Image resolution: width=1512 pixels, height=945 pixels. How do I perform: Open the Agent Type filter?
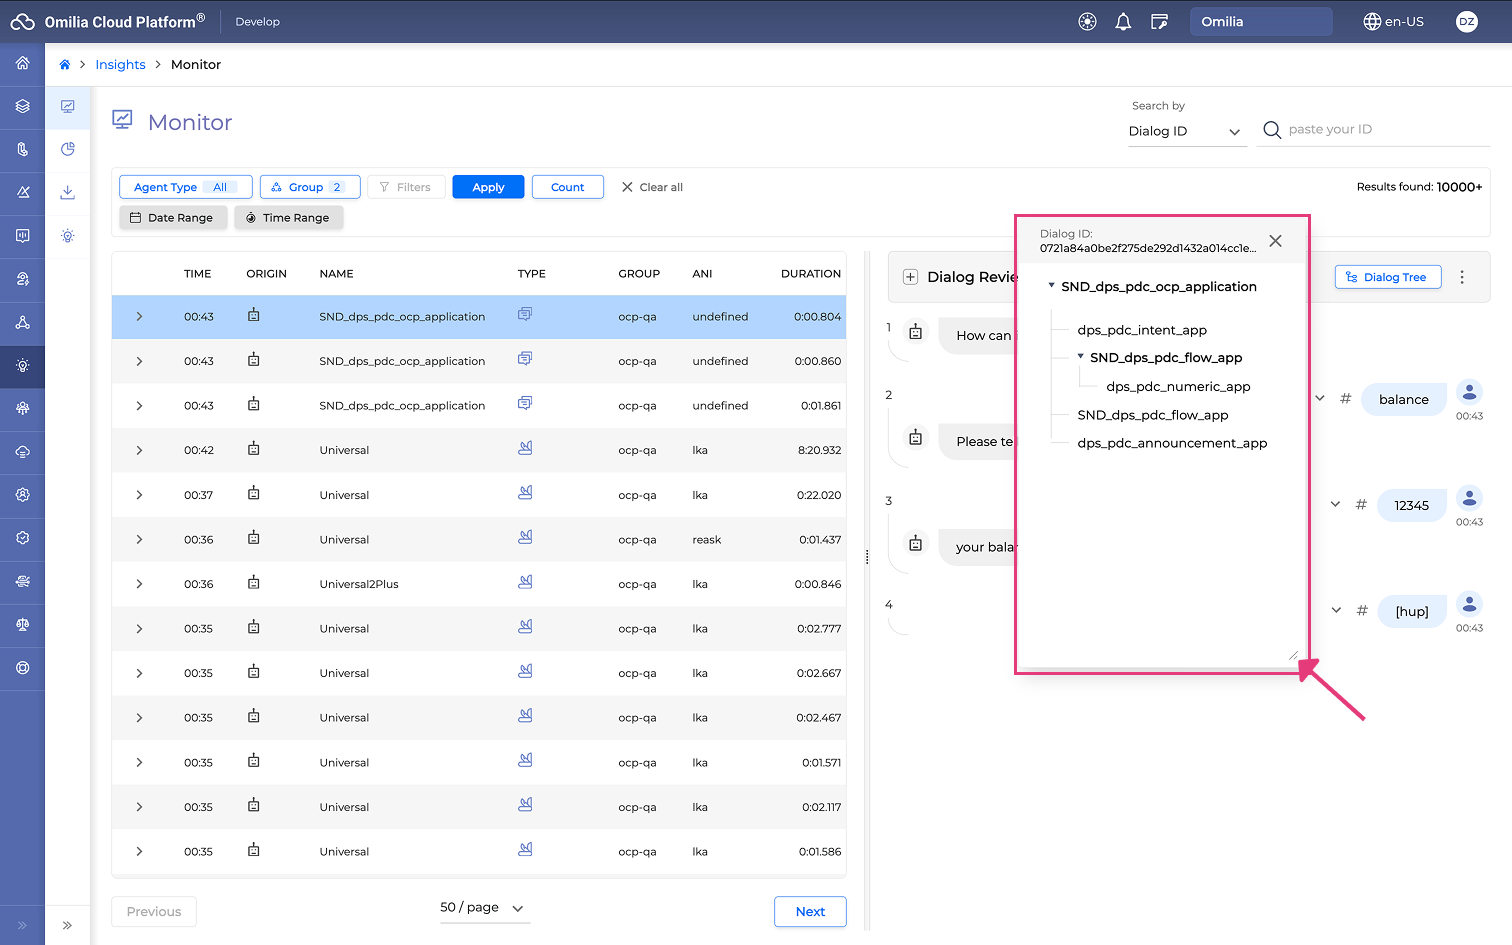[x=185, y=187]
